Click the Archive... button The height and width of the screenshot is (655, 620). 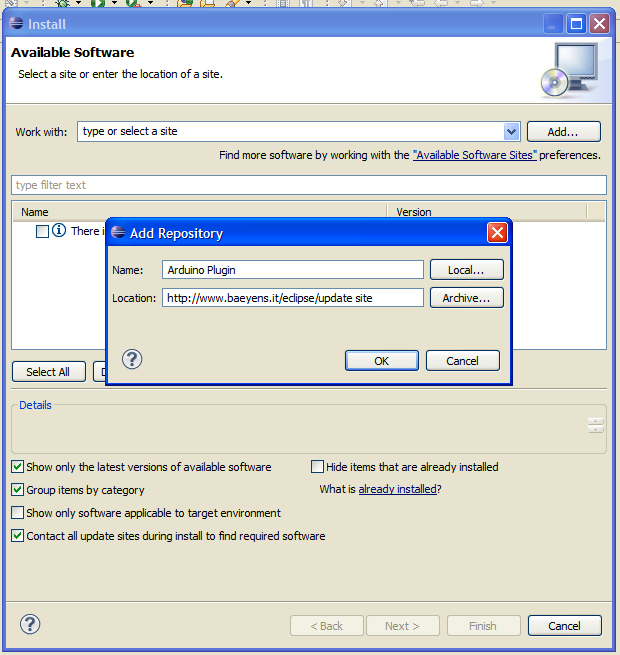pyautogui.click(x=466, y=298)
